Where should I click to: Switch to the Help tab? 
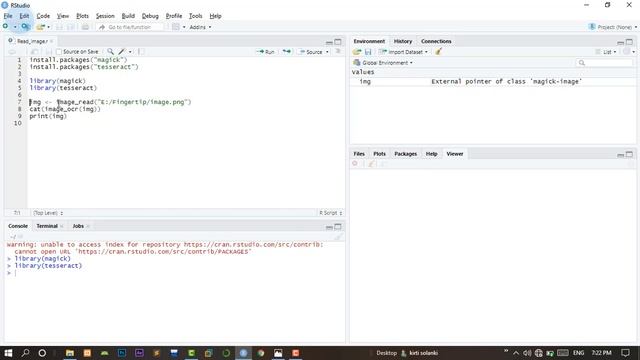432,154
